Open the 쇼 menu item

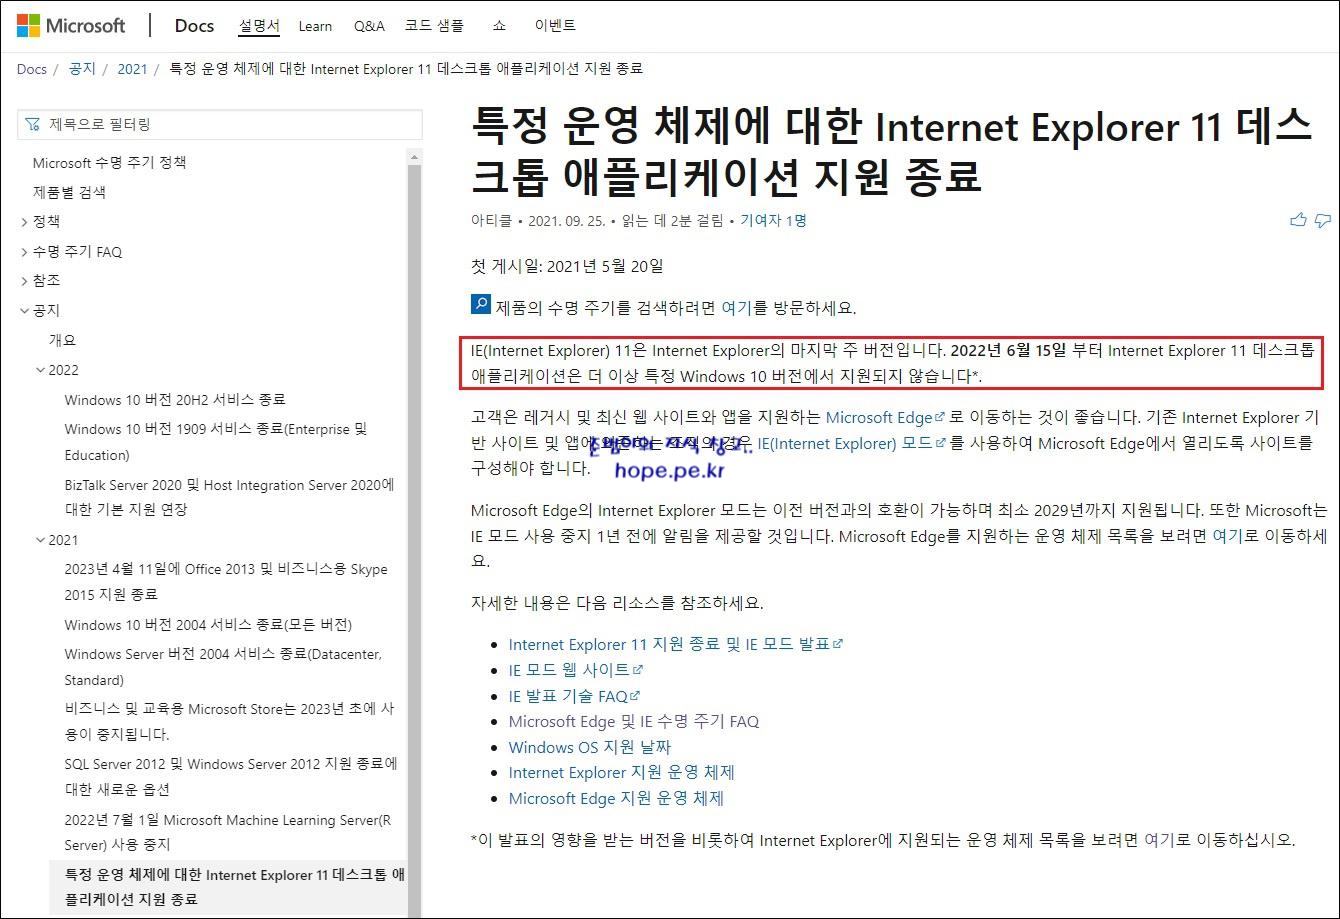coord(500,26)
